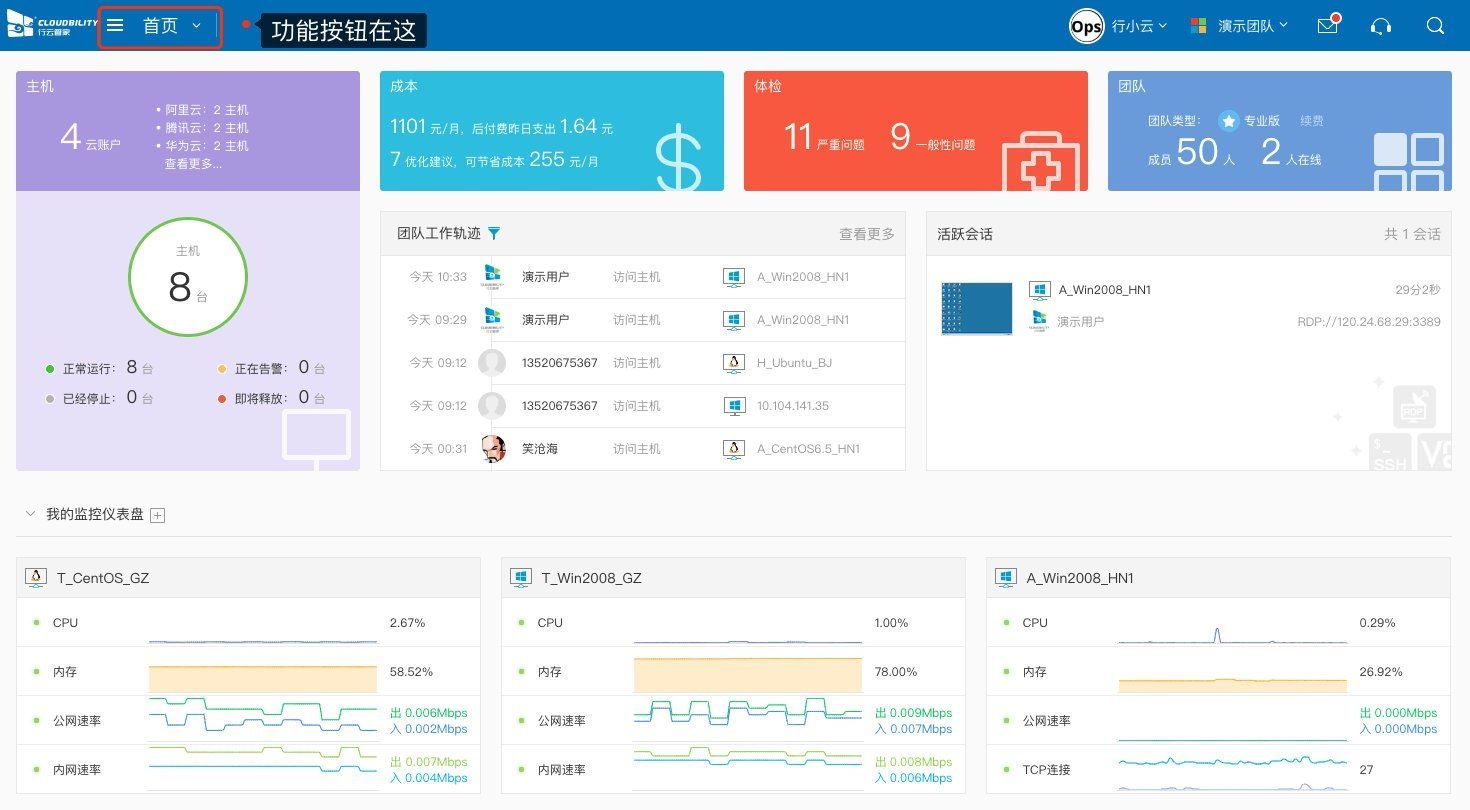Open the T_Win2008_GZ panel title
Screen dimensions: 1470x810
592,578
